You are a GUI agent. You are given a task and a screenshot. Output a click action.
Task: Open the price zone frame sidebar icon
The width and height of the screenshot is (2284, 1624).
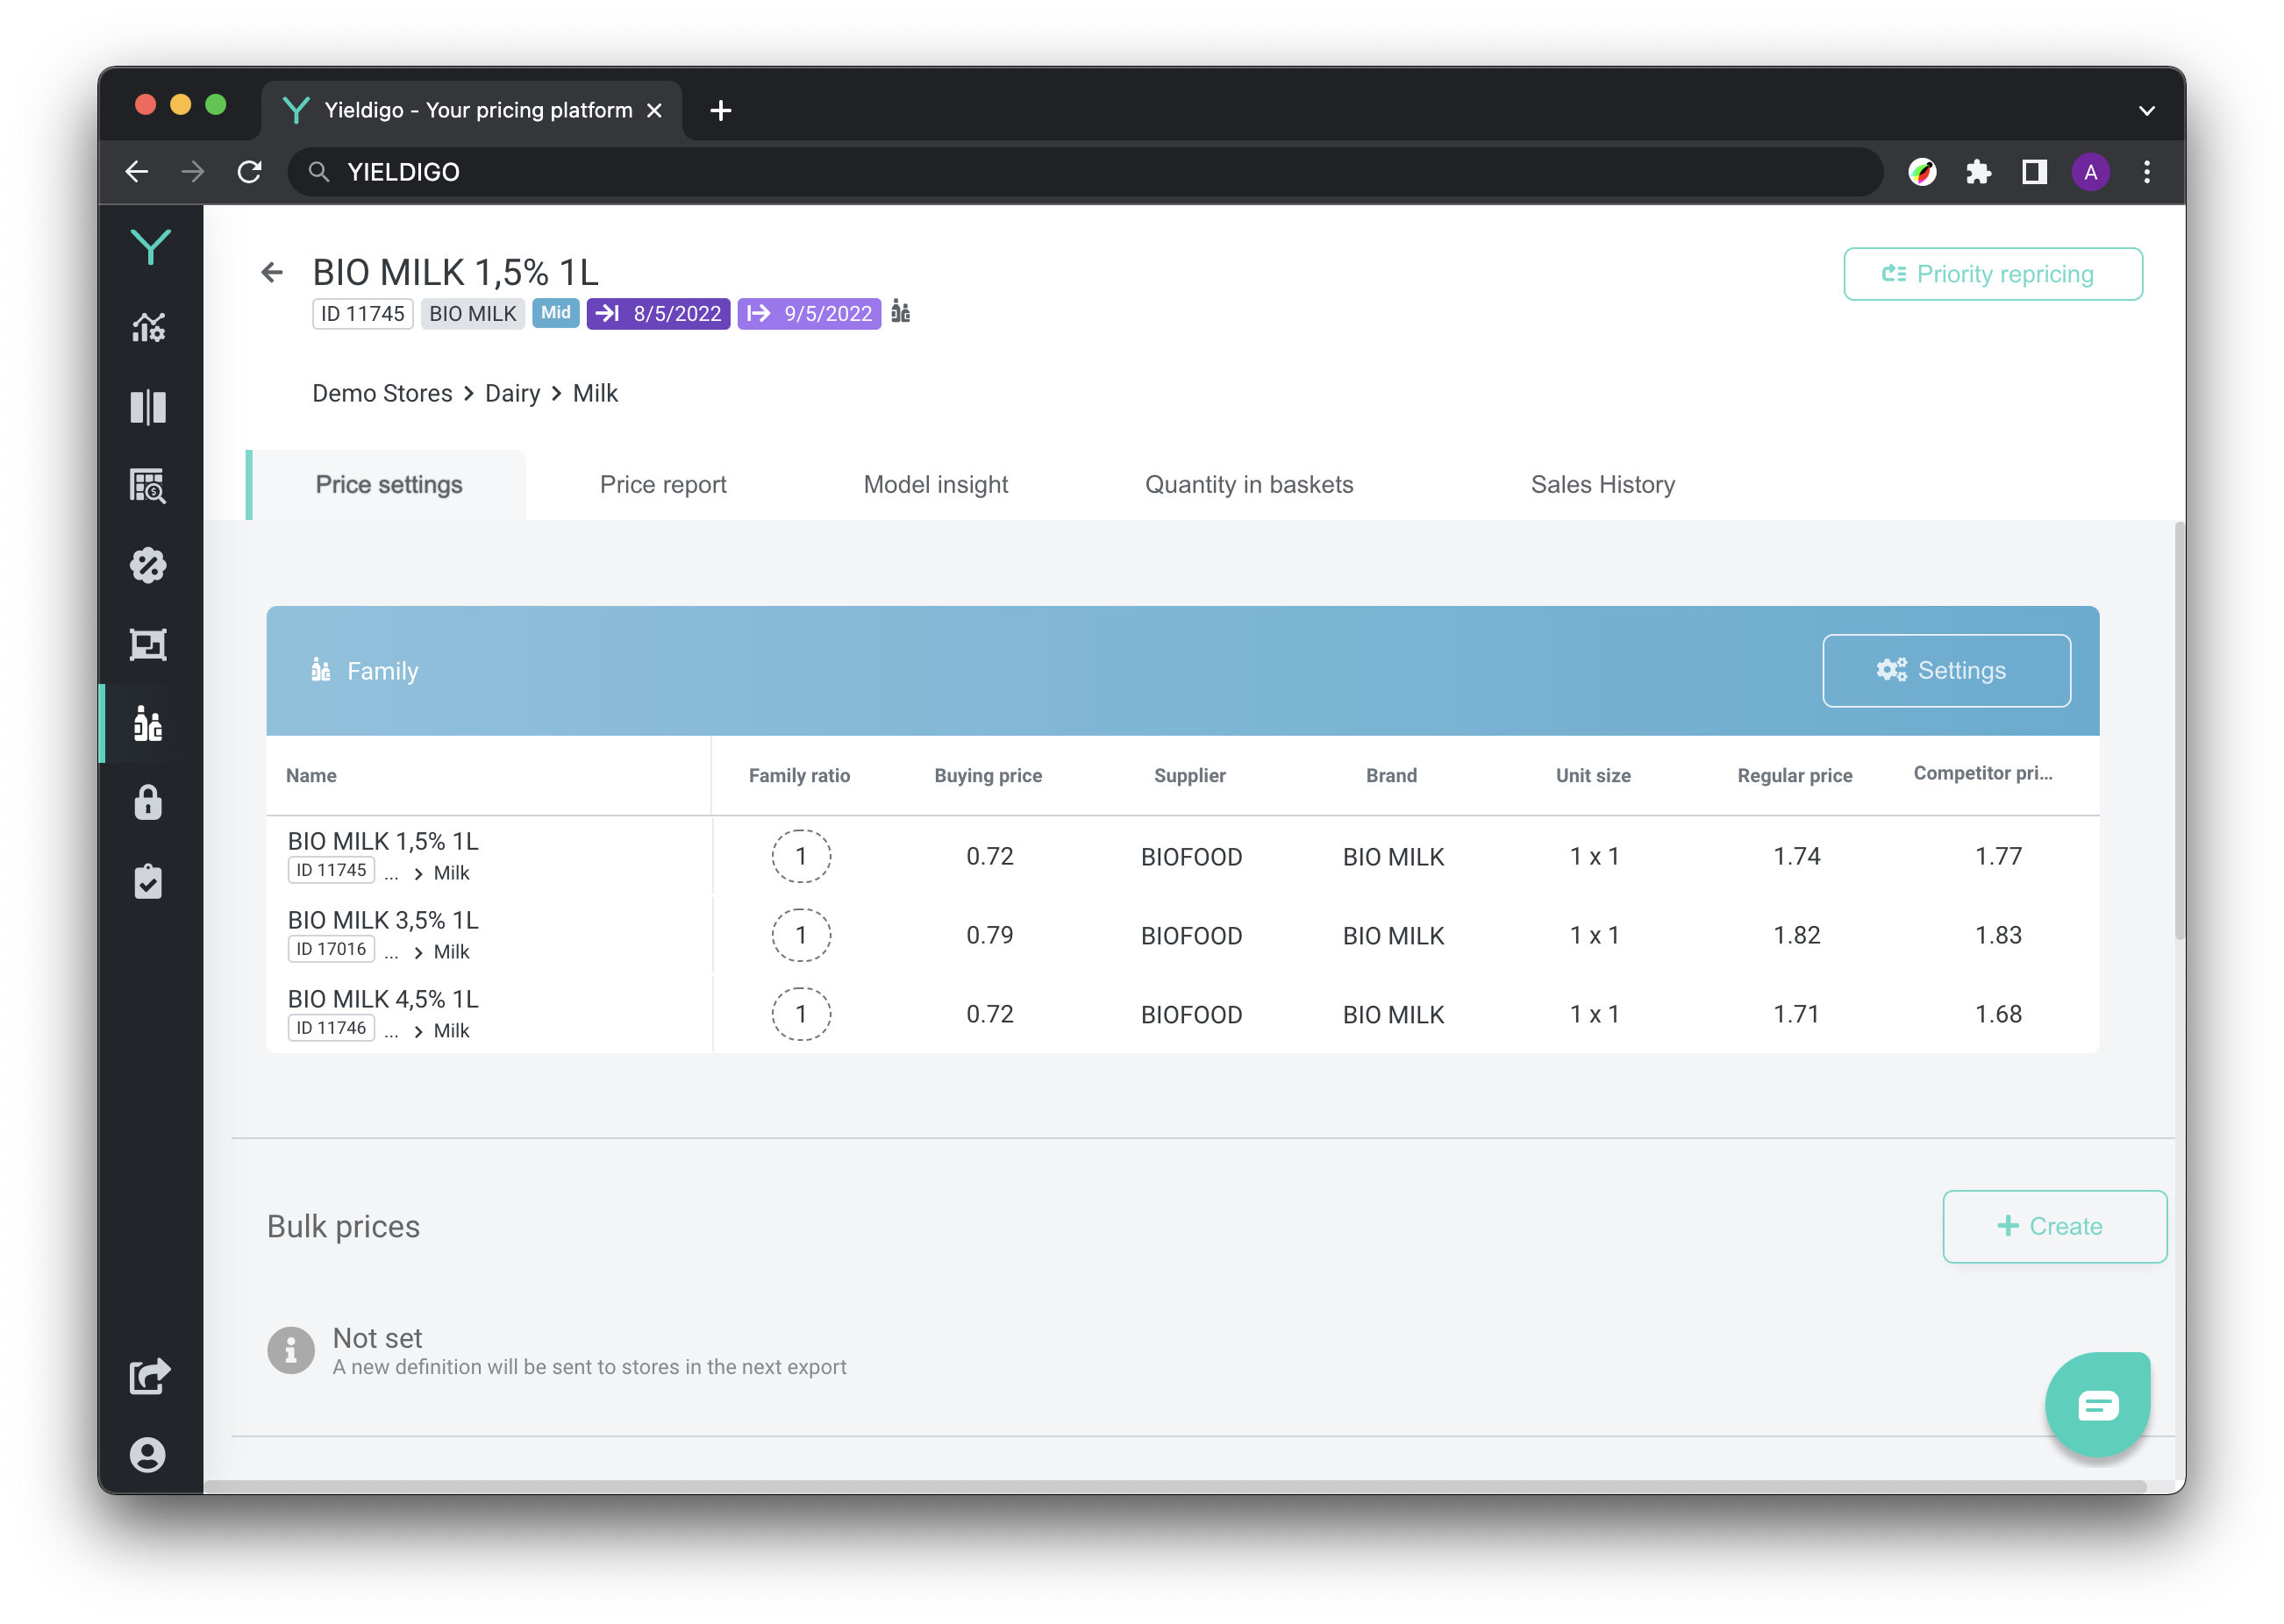click(x=148, y=645)
